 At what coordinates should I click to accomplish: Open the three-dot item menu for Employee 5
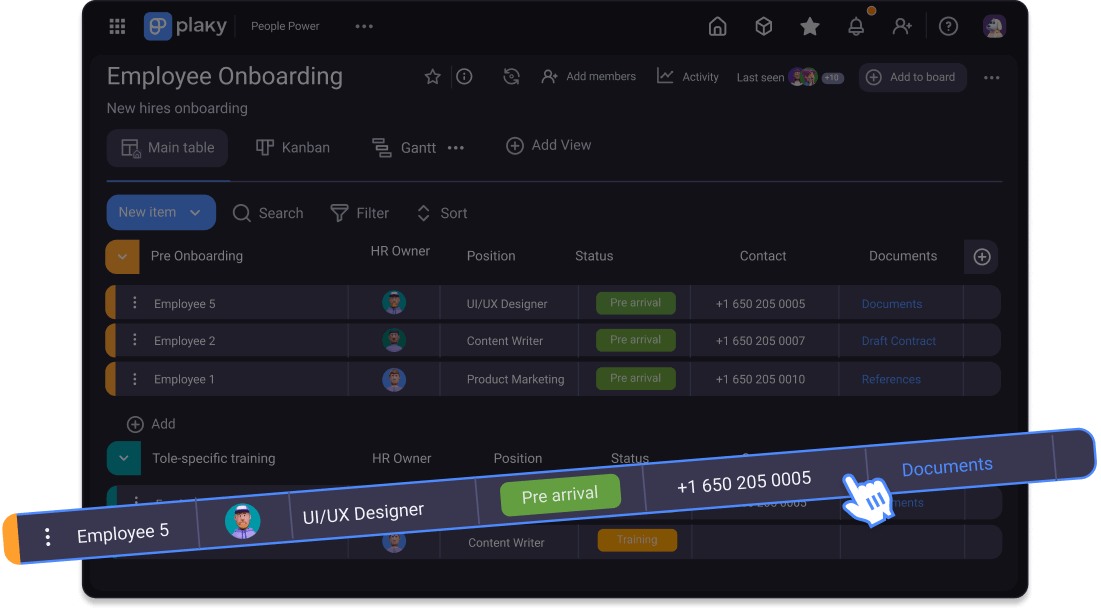click(x=134, y=302)
